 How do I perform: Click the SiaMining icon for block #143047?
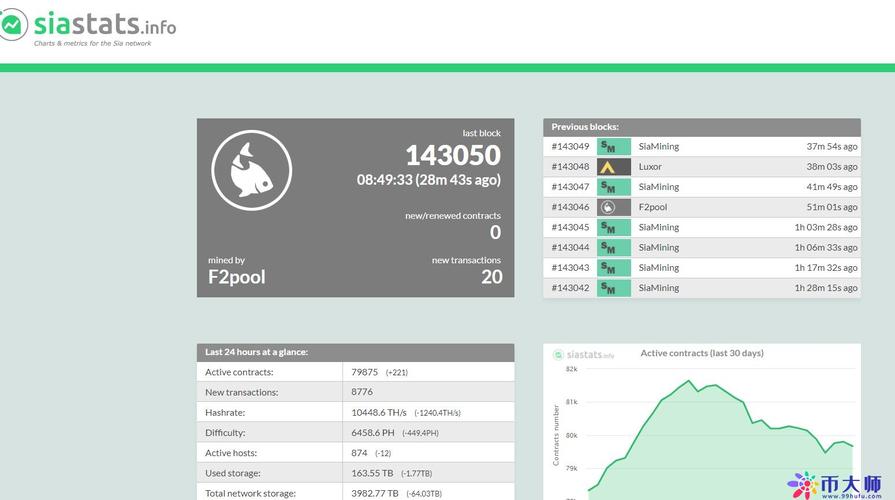pos(614,187)
